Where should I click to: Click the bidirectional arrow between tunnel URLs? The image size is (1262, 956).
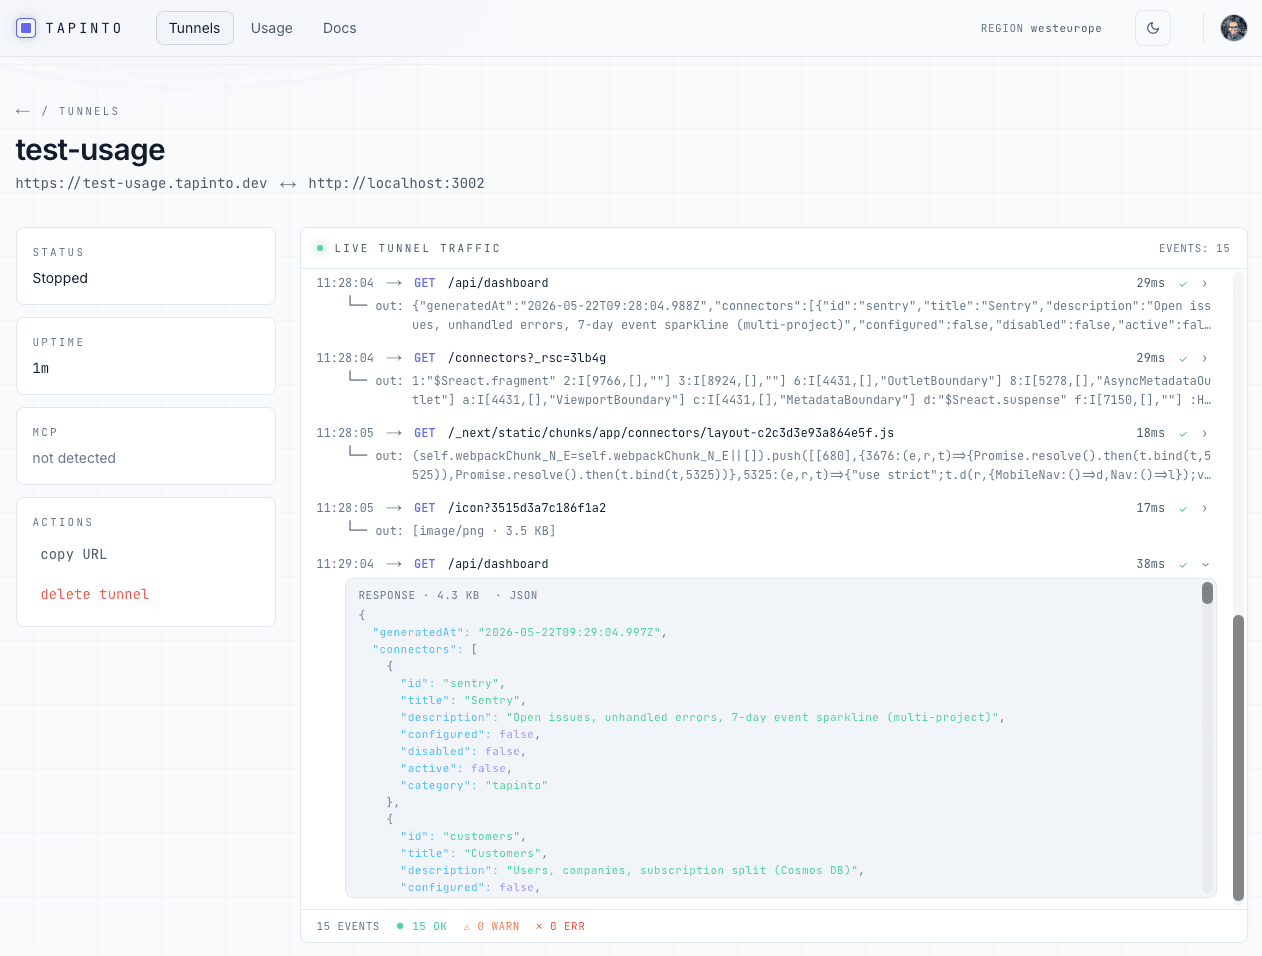[288, 184]
